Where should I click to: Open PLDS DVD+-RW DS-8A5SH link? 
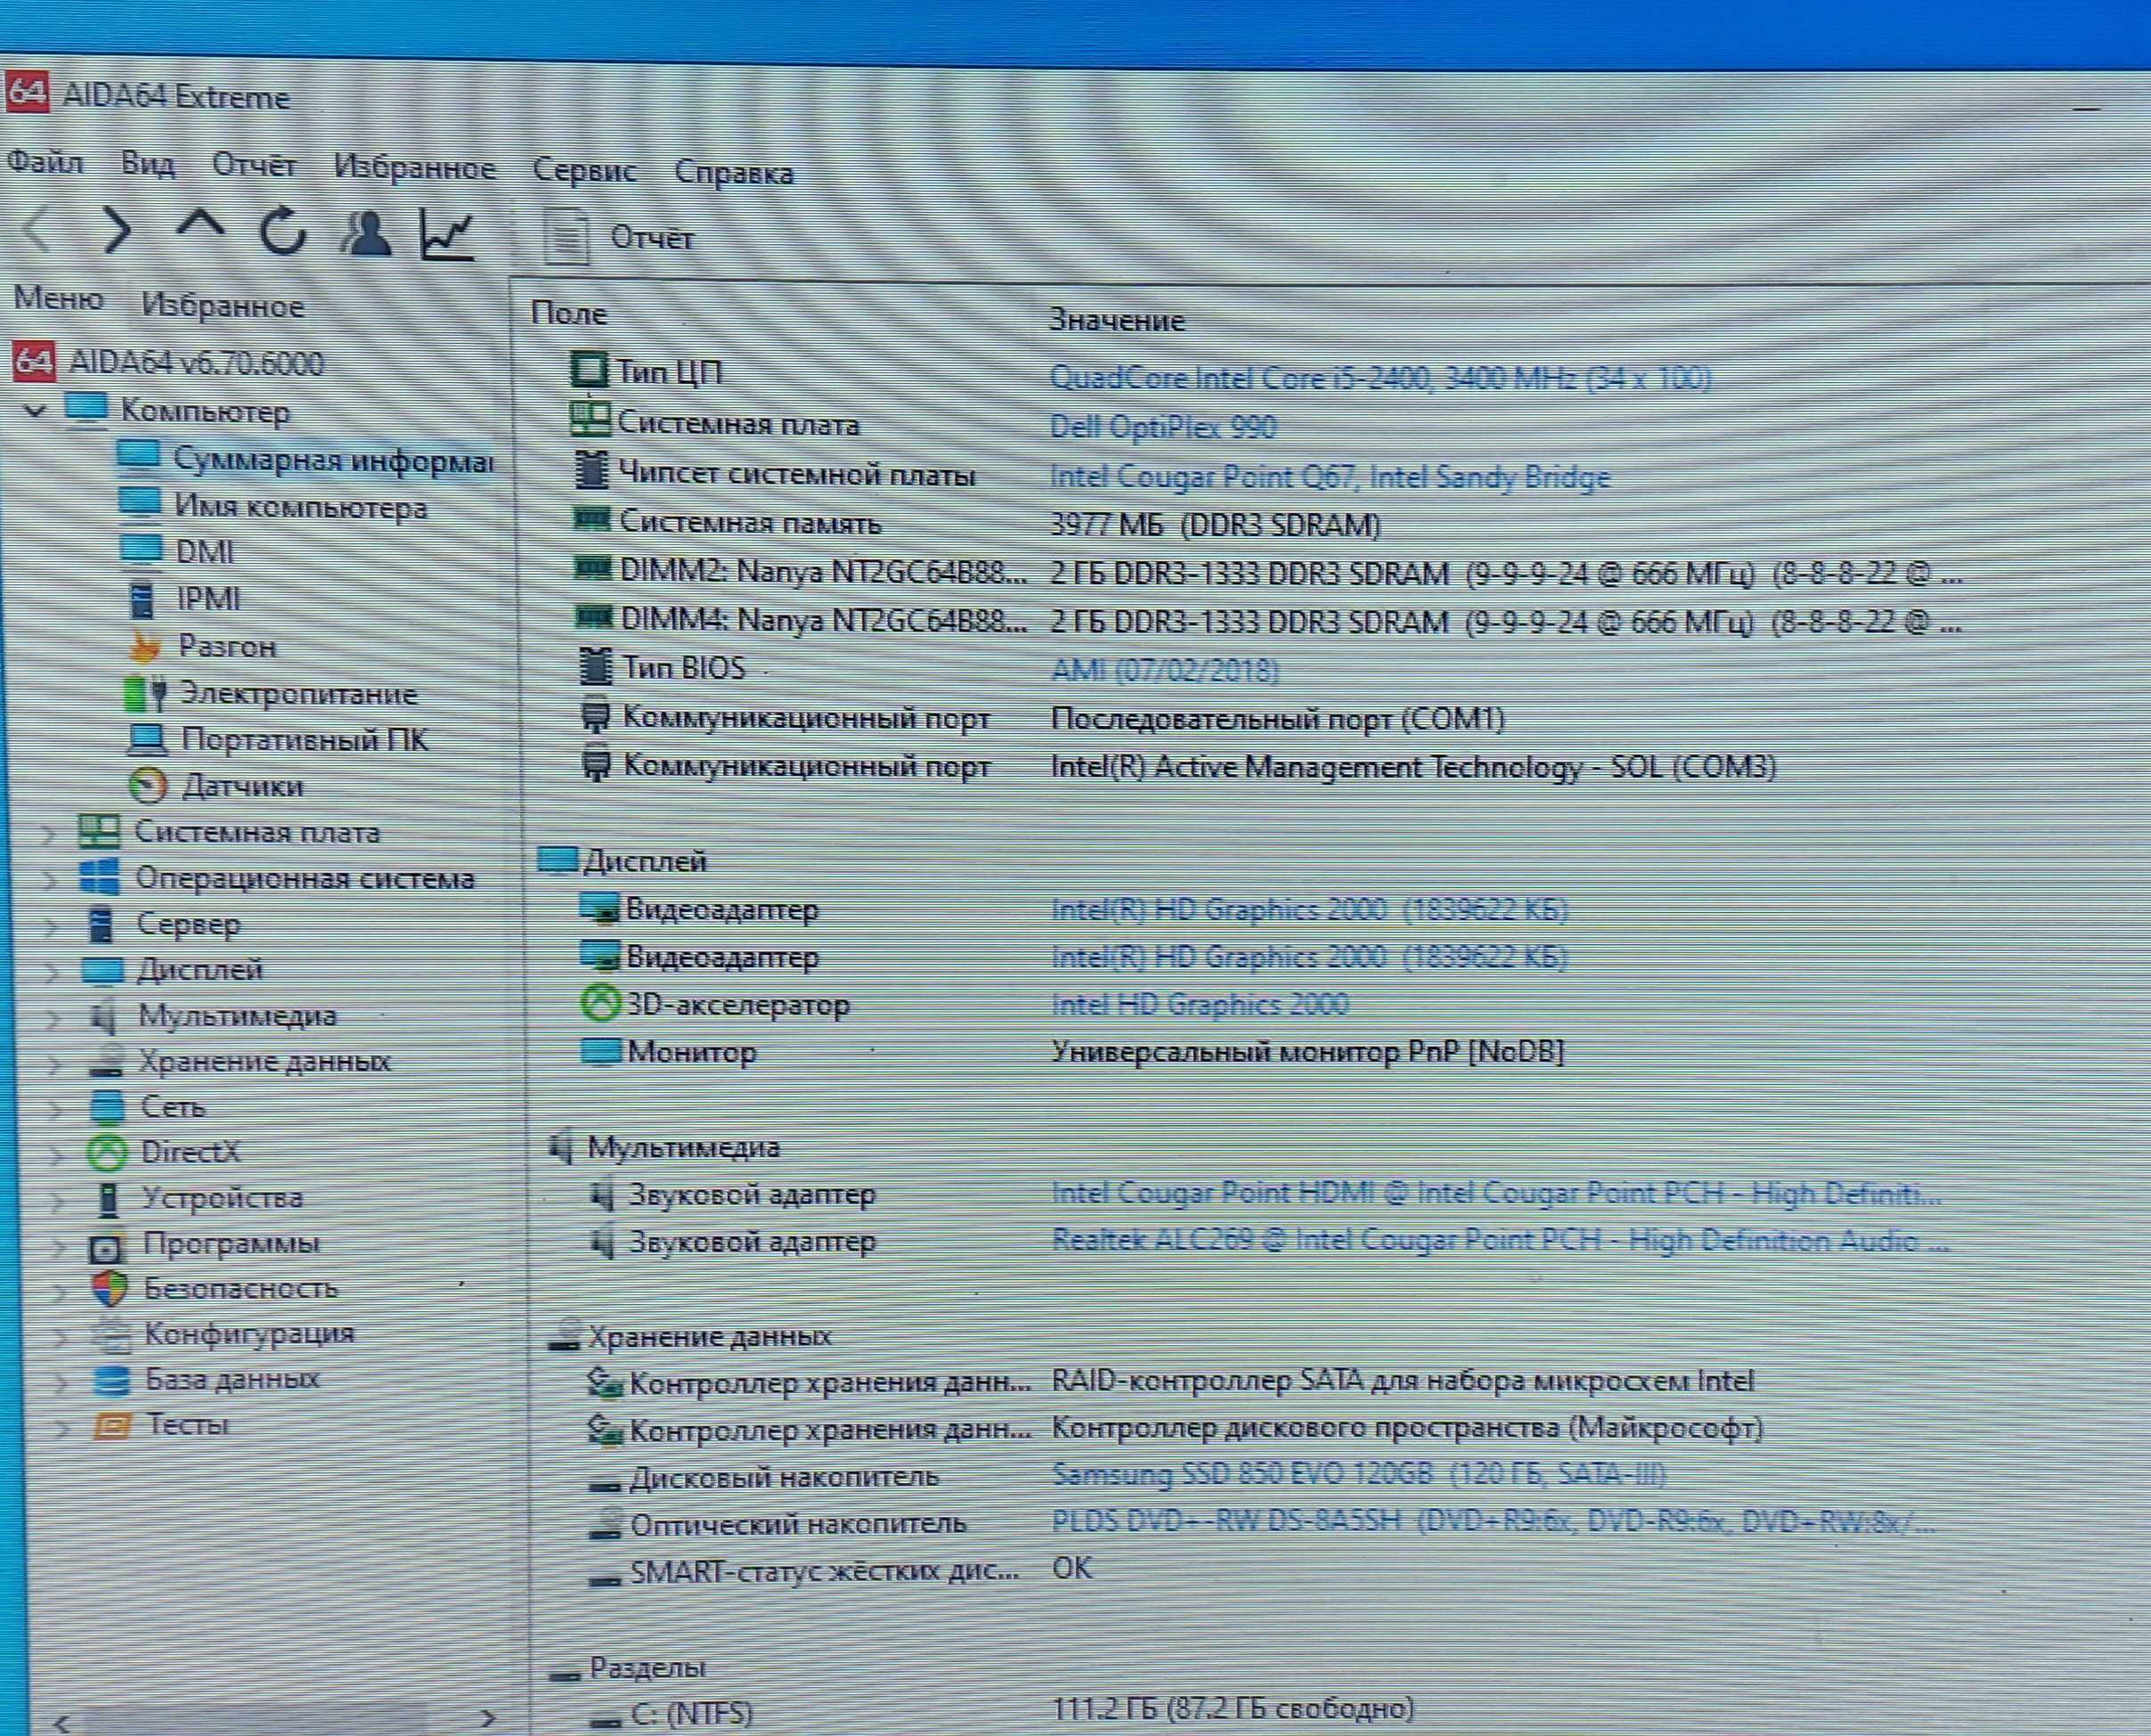click(1493, 1521)
